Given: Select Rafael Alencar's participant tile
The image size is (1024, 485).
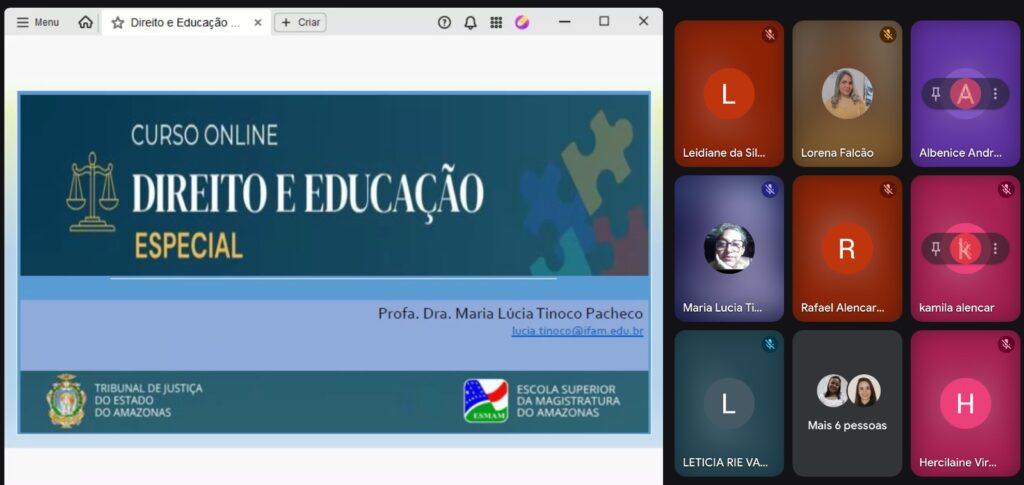Looking at the screenshot, I should 847,249.
